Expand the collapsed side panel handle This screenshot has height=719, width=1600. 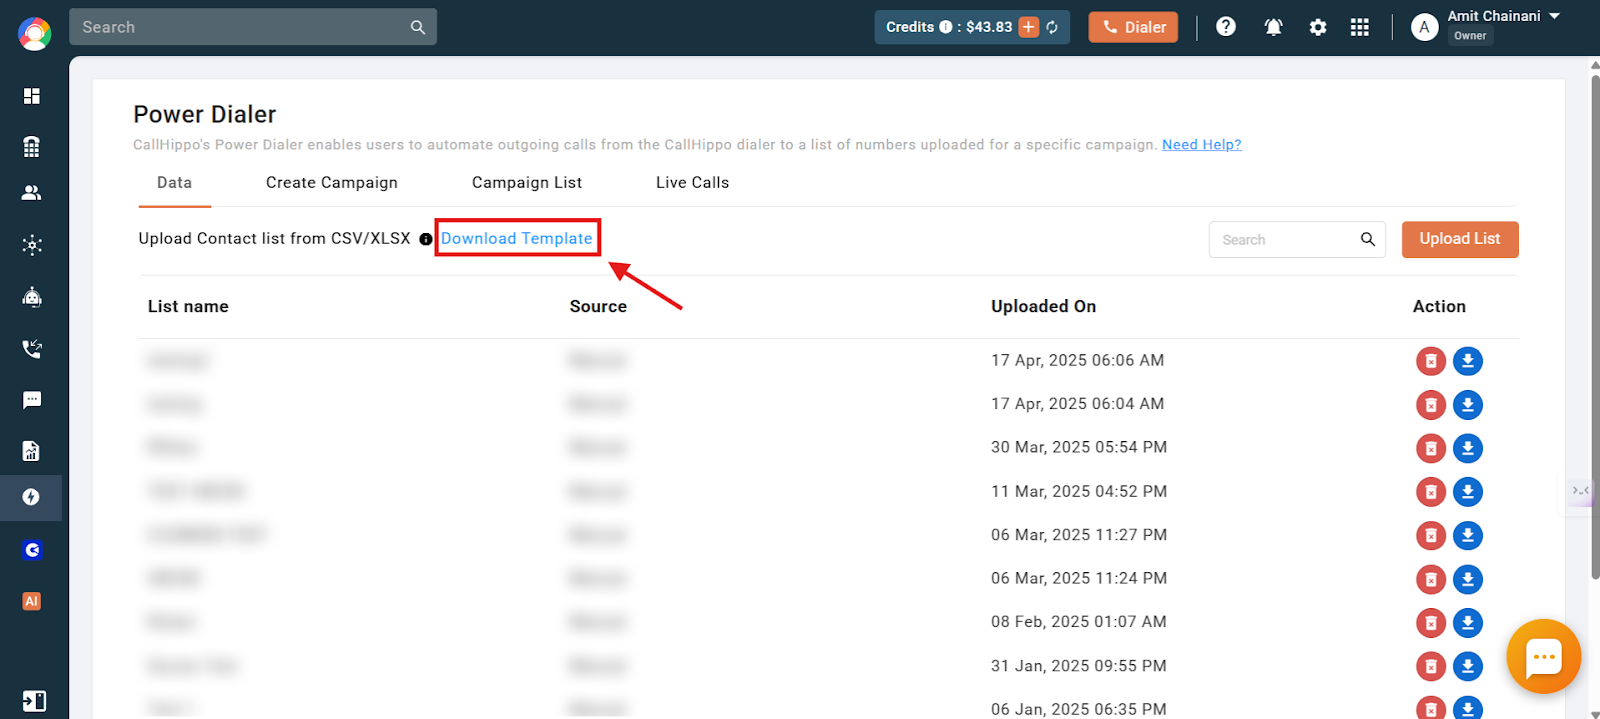click(1580, 491)
